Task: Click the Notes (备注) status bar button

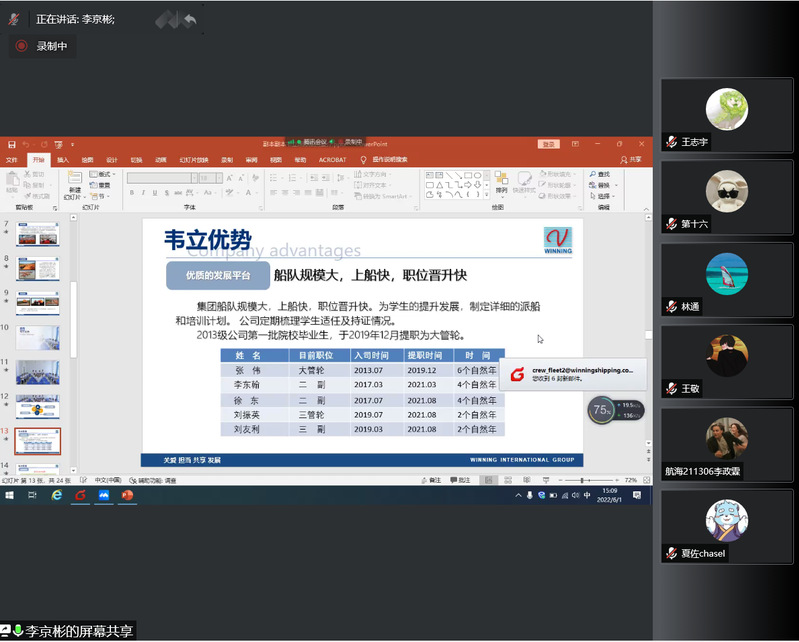Action: (x=431, y=480)
